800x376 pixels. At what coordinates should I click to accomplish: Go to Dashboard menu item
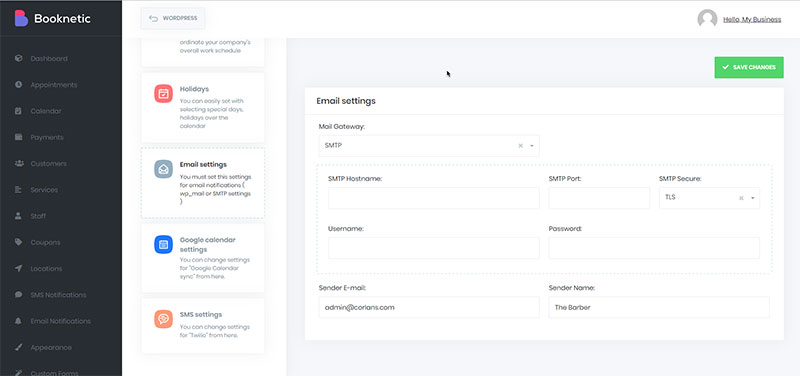[x=49, y=59]
